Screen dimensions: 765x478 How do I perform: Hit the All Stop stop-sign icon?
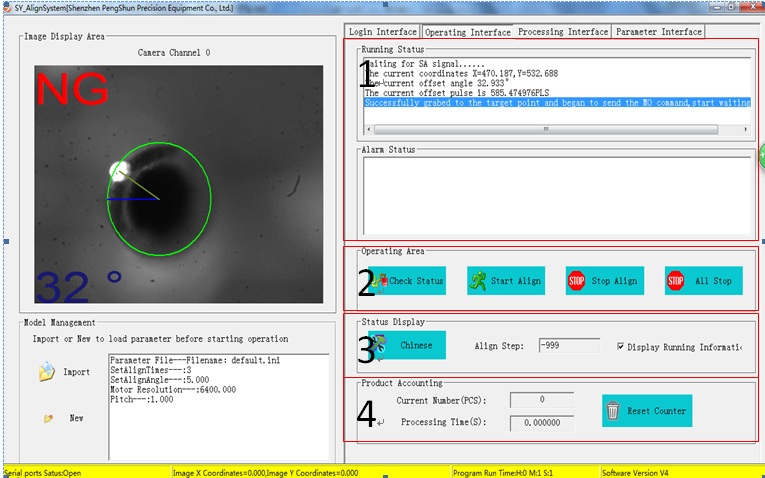(x=676, y=281)
